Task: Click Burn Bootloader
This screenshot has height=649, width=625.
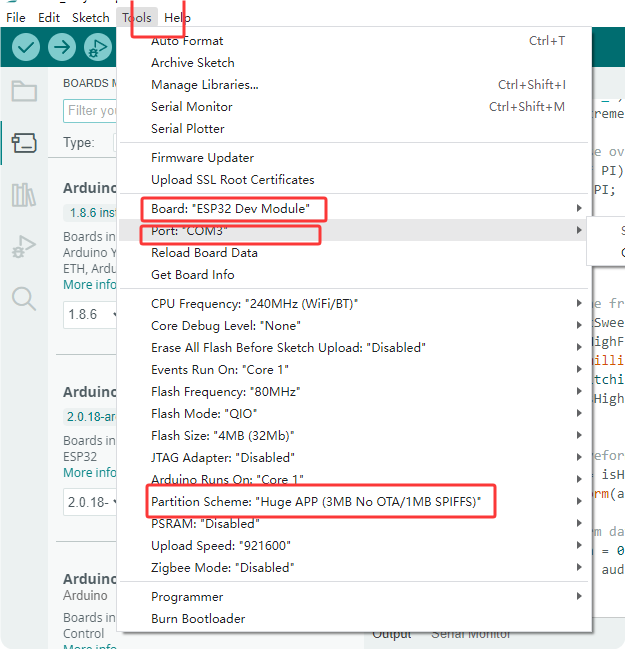Action: coord(354,618)
